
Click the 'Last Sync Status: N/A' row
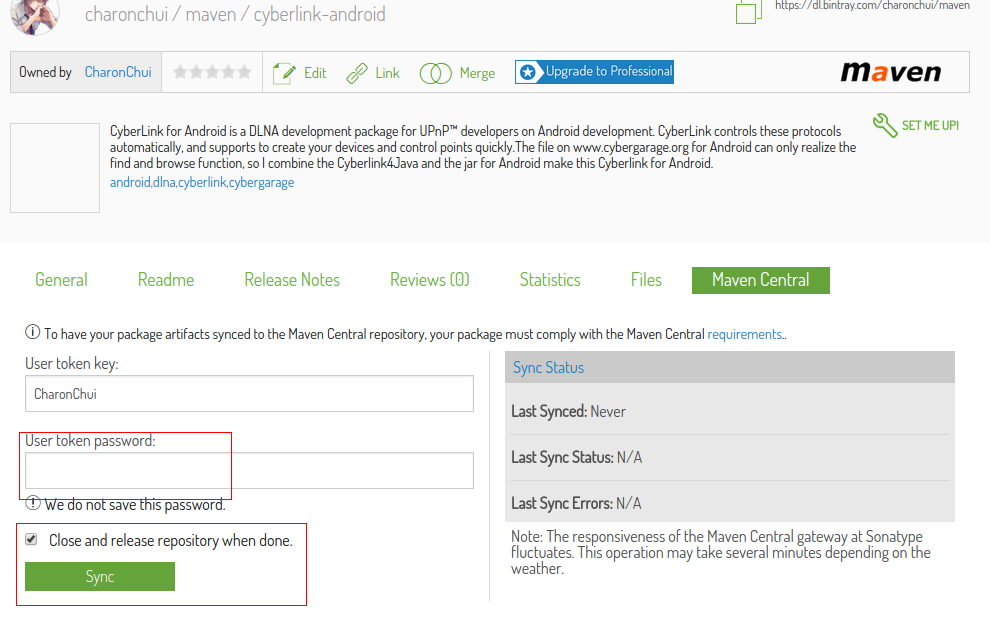click(730, 457)
